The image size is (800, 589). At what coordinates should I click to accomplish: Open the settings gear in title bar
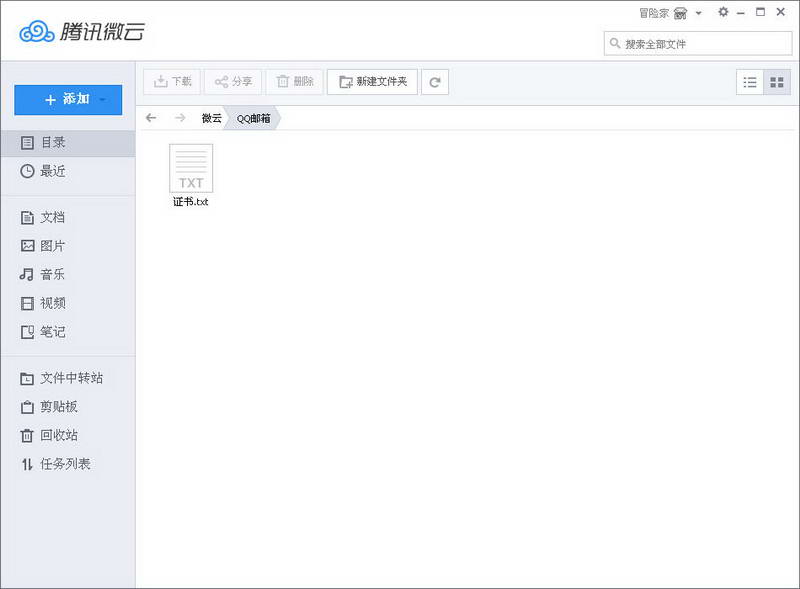coord(723,12)
